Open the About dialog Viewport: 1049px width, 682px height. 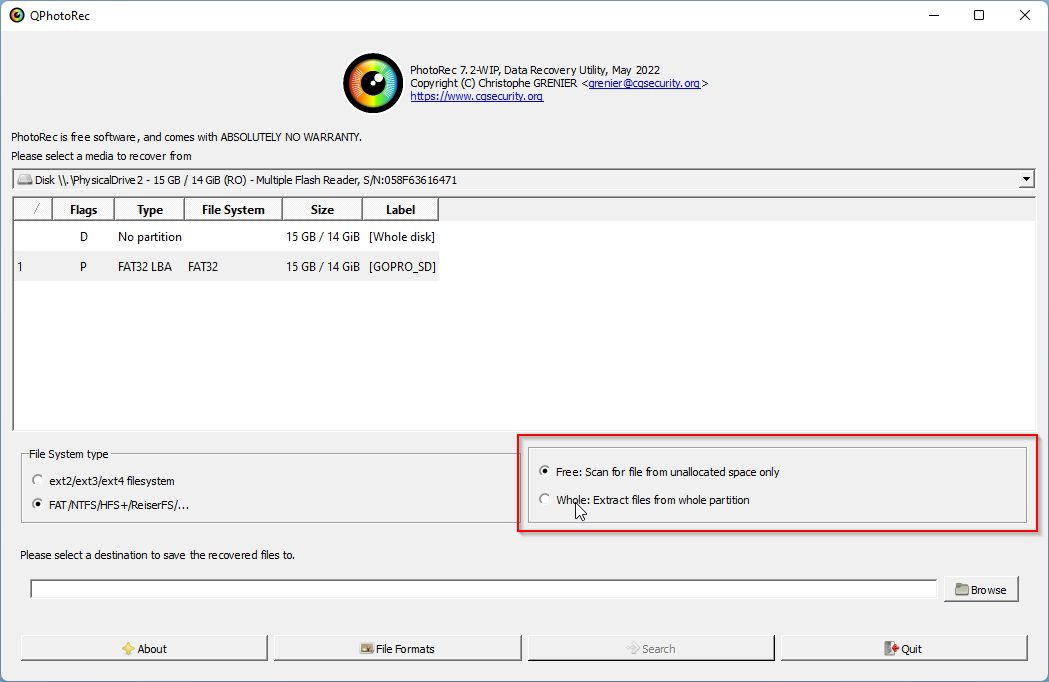click(144, 649)
